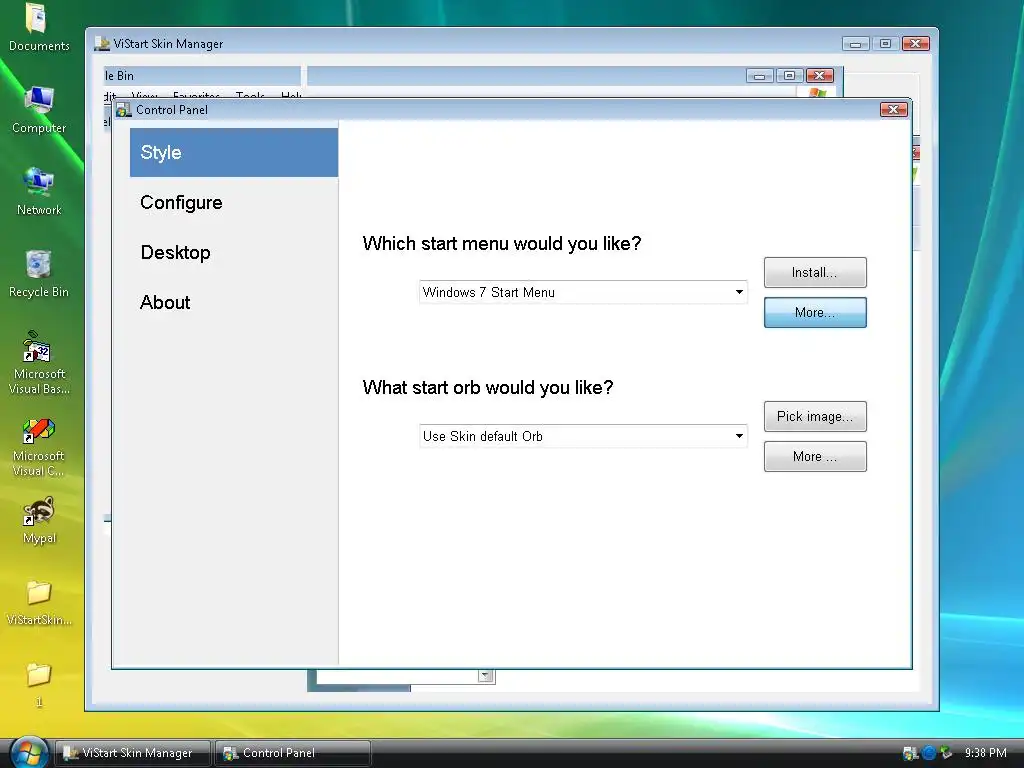Image resolution: width=1024 pixels, height=768 pixels.
Task: Minimize the ViStart Skin Manager window
Action: [856, 44]
